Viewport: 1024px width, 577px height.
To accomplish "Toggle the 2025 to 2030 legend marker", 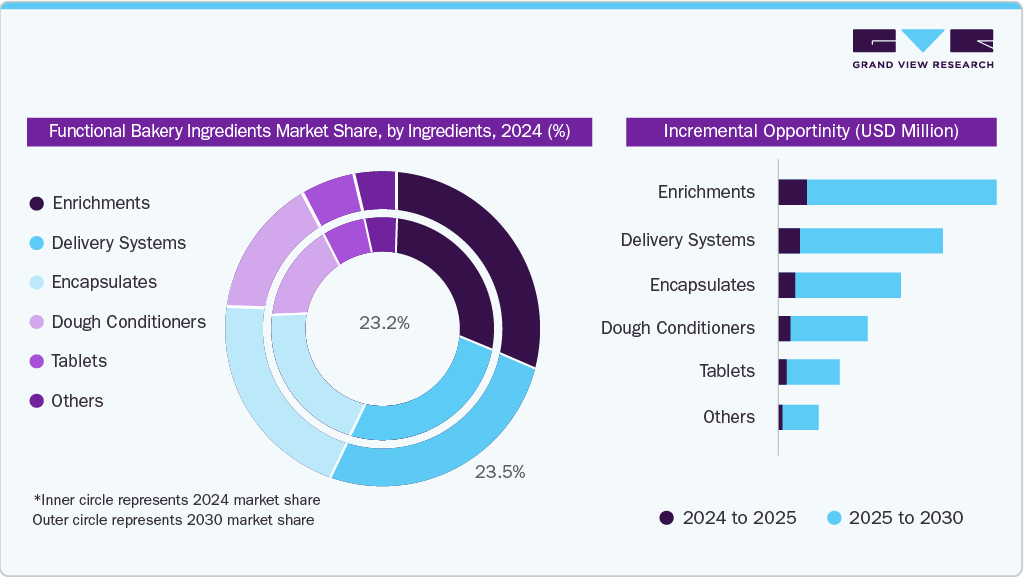I will (835, 517).
